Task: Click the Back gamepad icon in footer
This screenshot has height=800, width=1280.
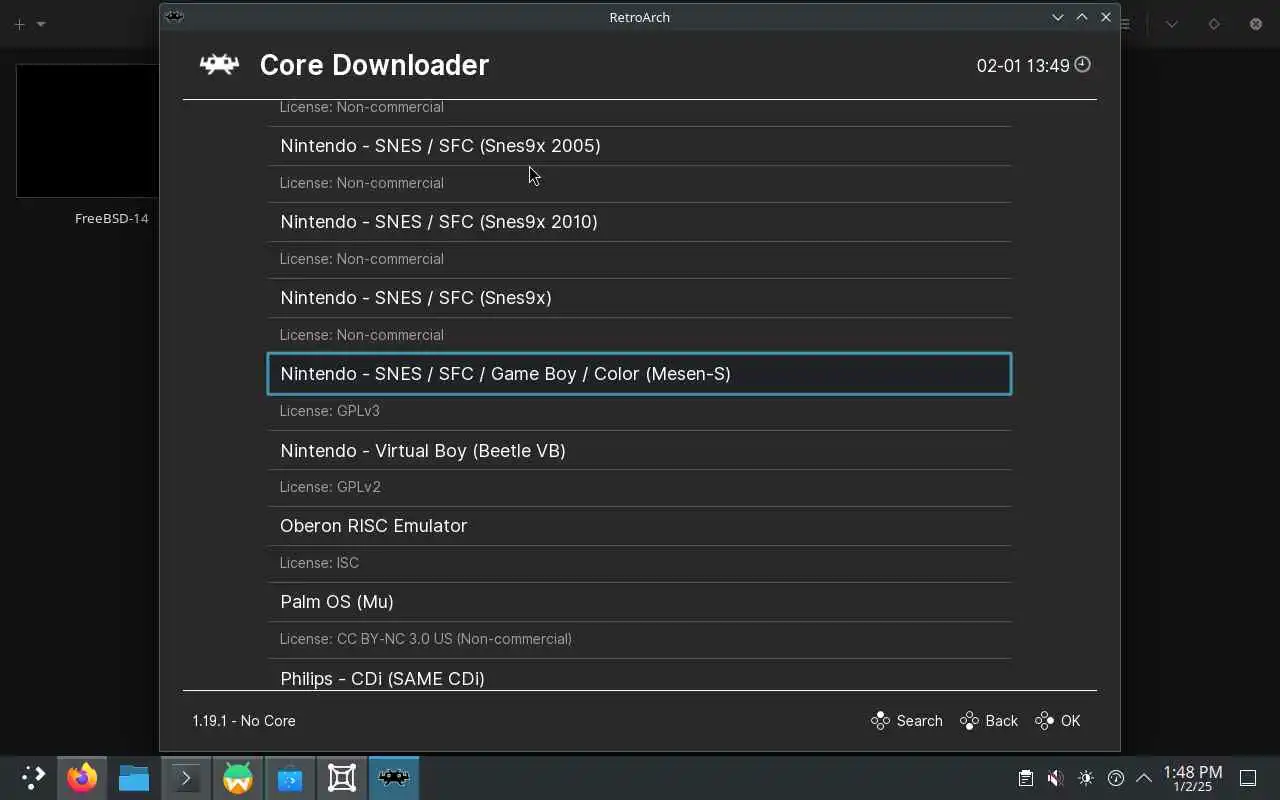Action: pyautogui.click(x=969, y=721)
